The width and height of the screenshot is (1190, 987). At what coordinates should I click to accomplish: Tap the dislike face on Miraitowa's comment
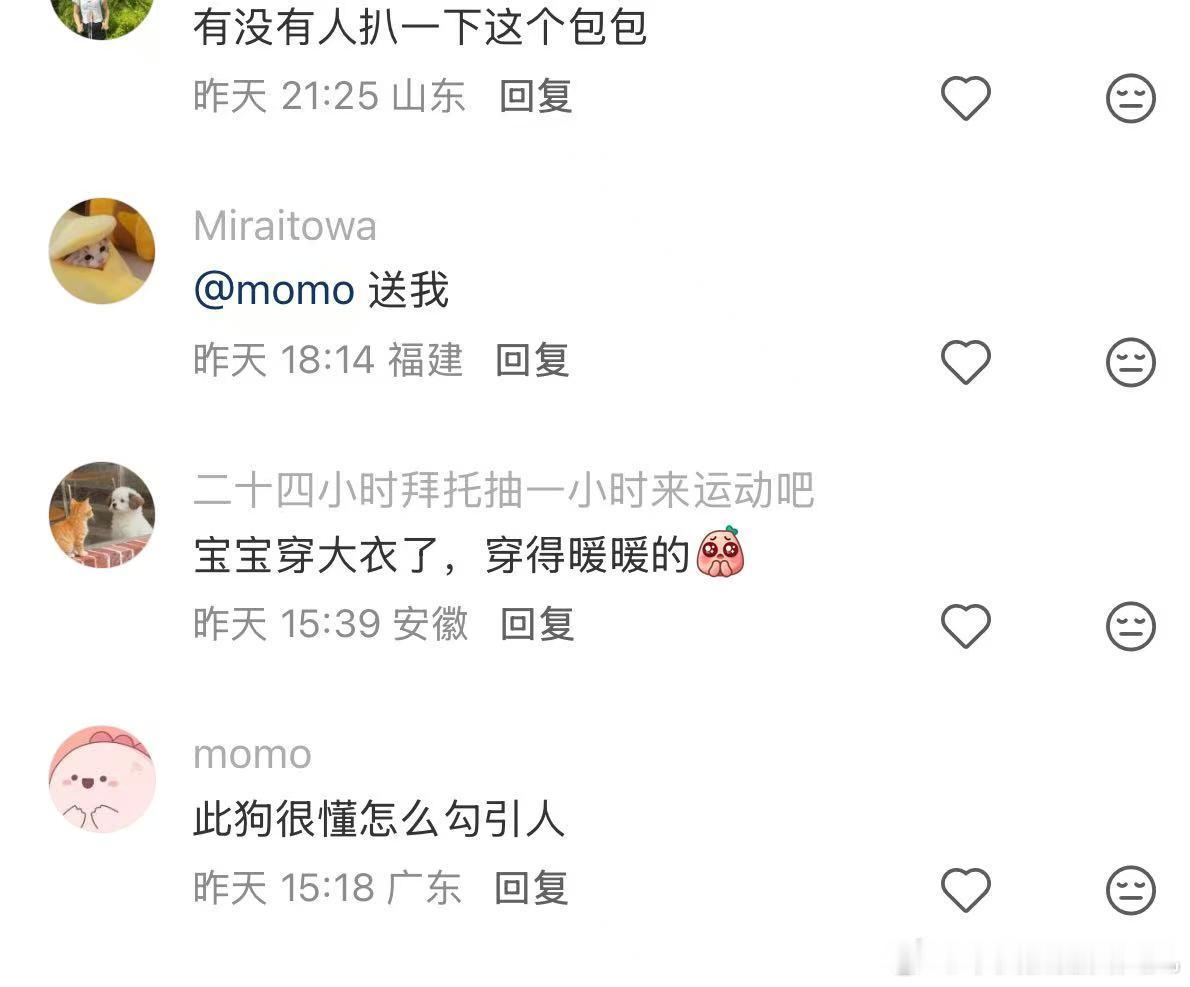1131,362
